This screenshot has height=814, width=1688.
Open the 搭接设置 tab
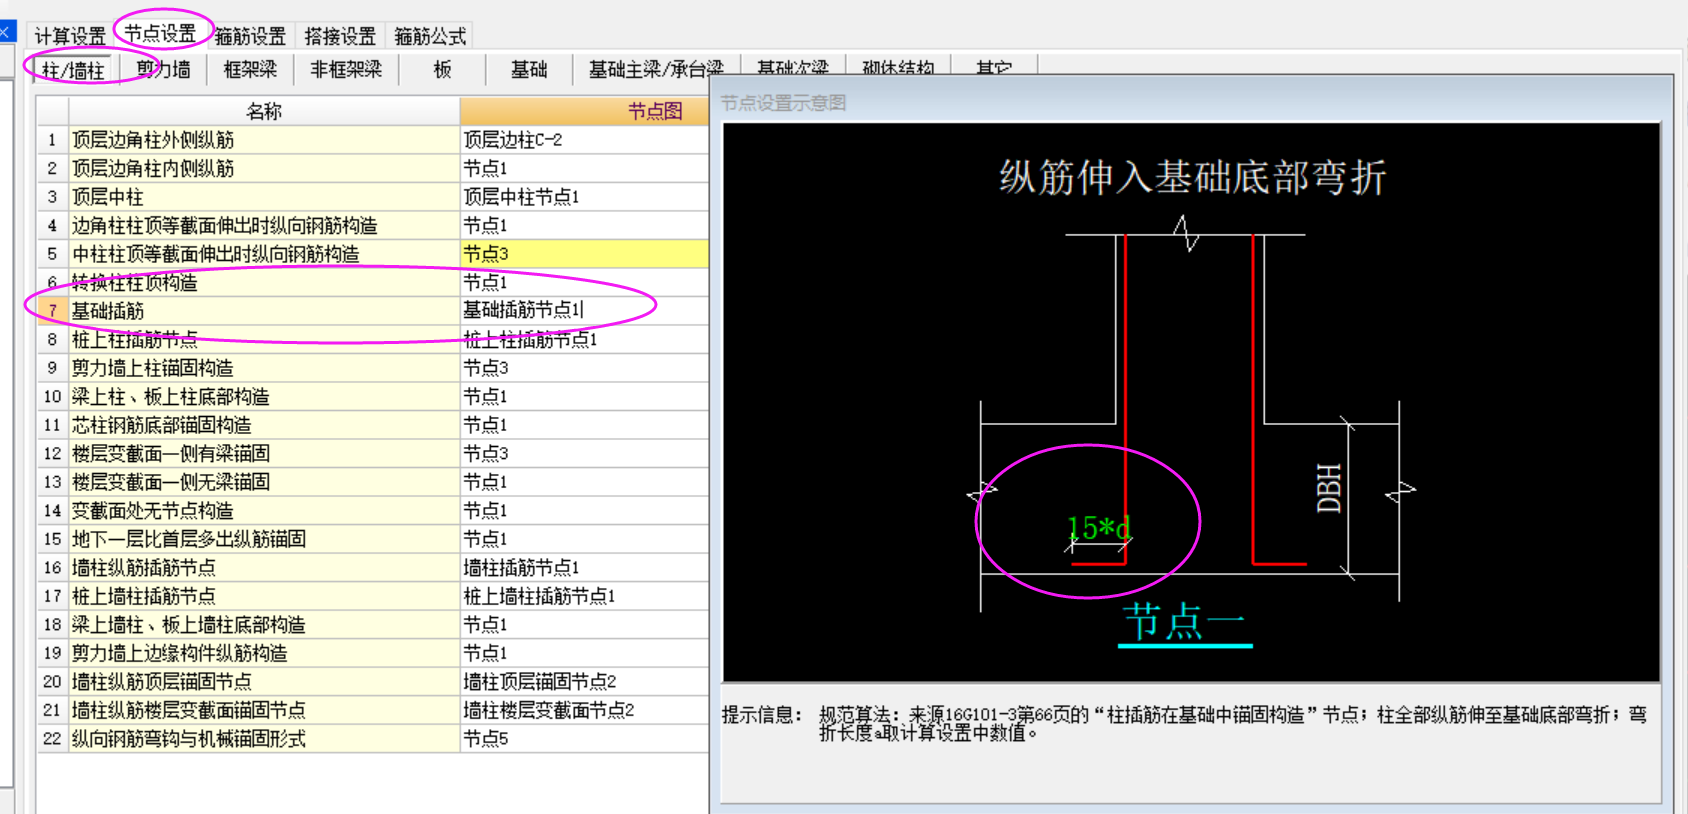[x=340, y=37]
